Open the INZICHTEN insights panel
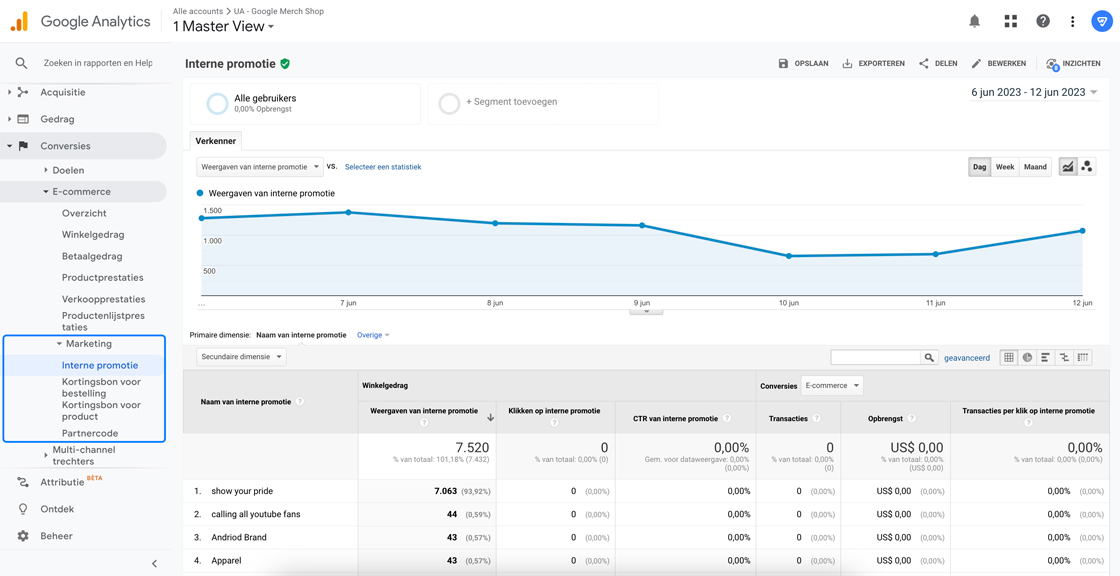The image size is (1120, 576). tap(1073, 64)
